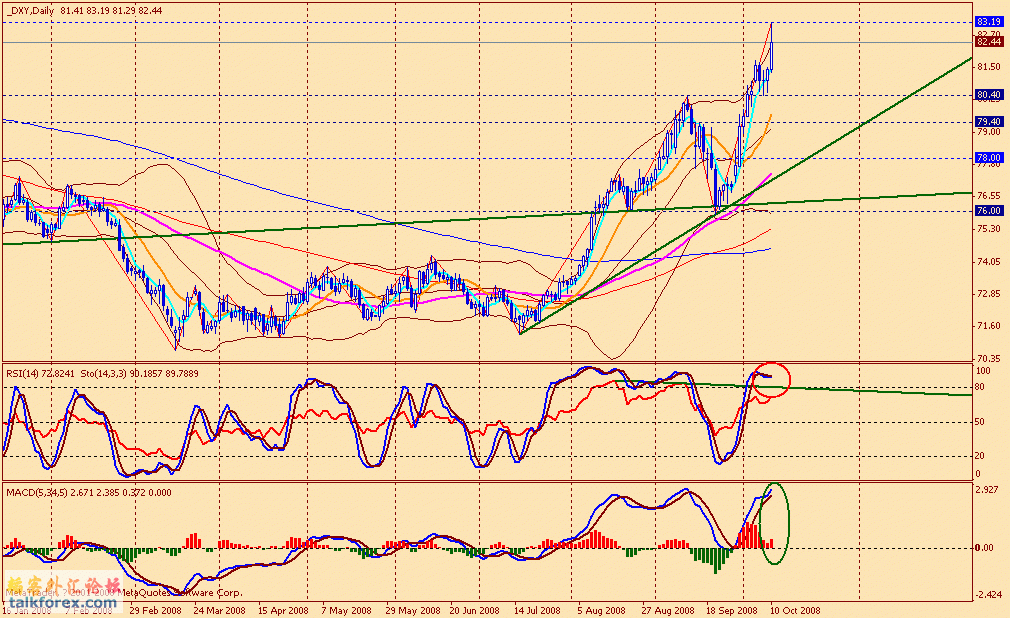This screenshot has height=618, width=1010.
Task: Click the 2.927 MACD scale value
Action: point(989,490)
